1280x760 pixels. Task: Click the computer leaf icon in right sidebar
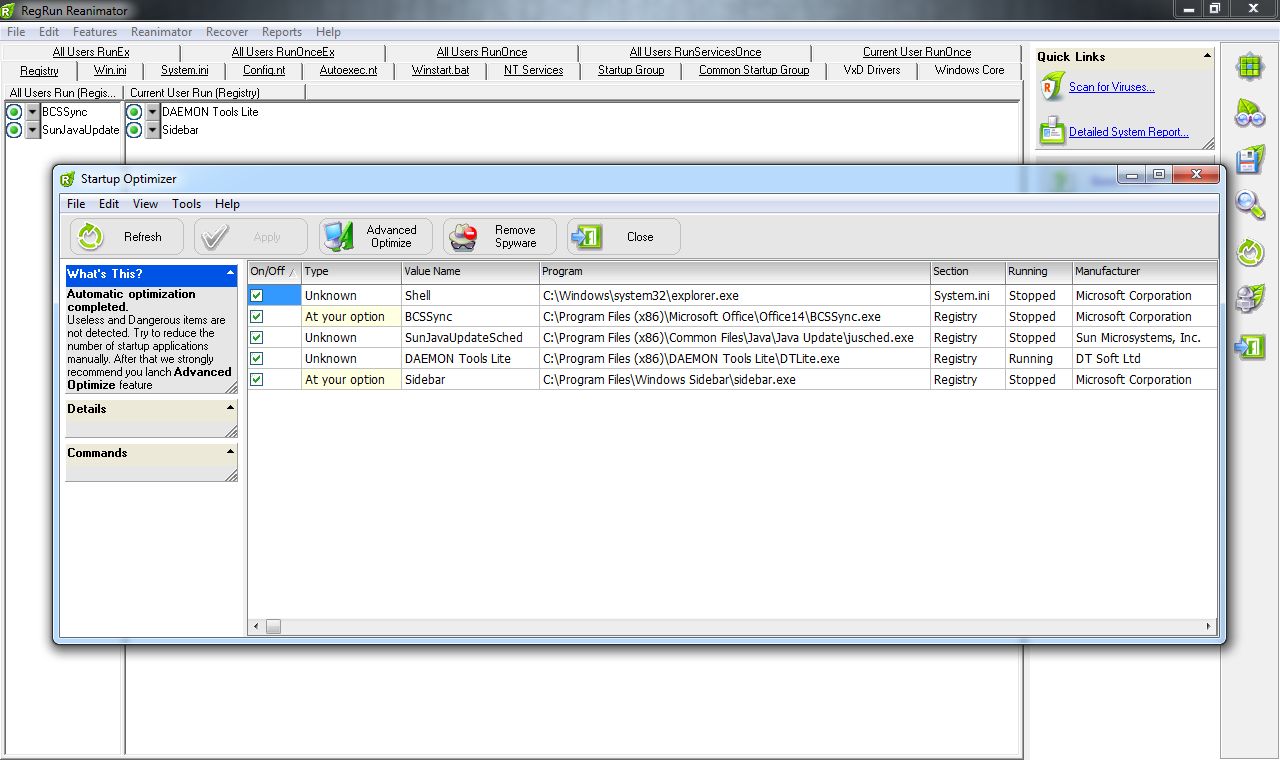point(1250,298)
